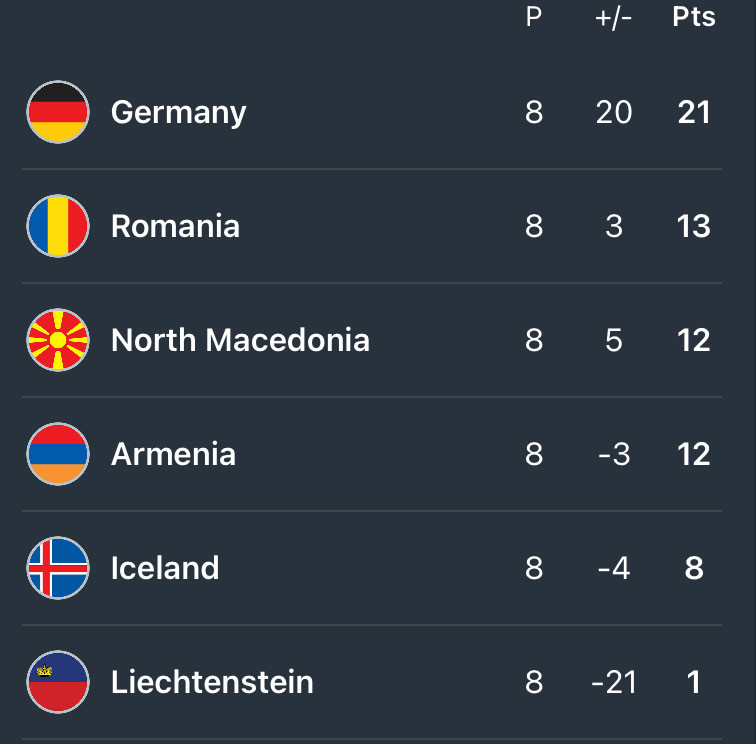Click the Iceland flag icon
756x744 pixels.
[58, 568]
